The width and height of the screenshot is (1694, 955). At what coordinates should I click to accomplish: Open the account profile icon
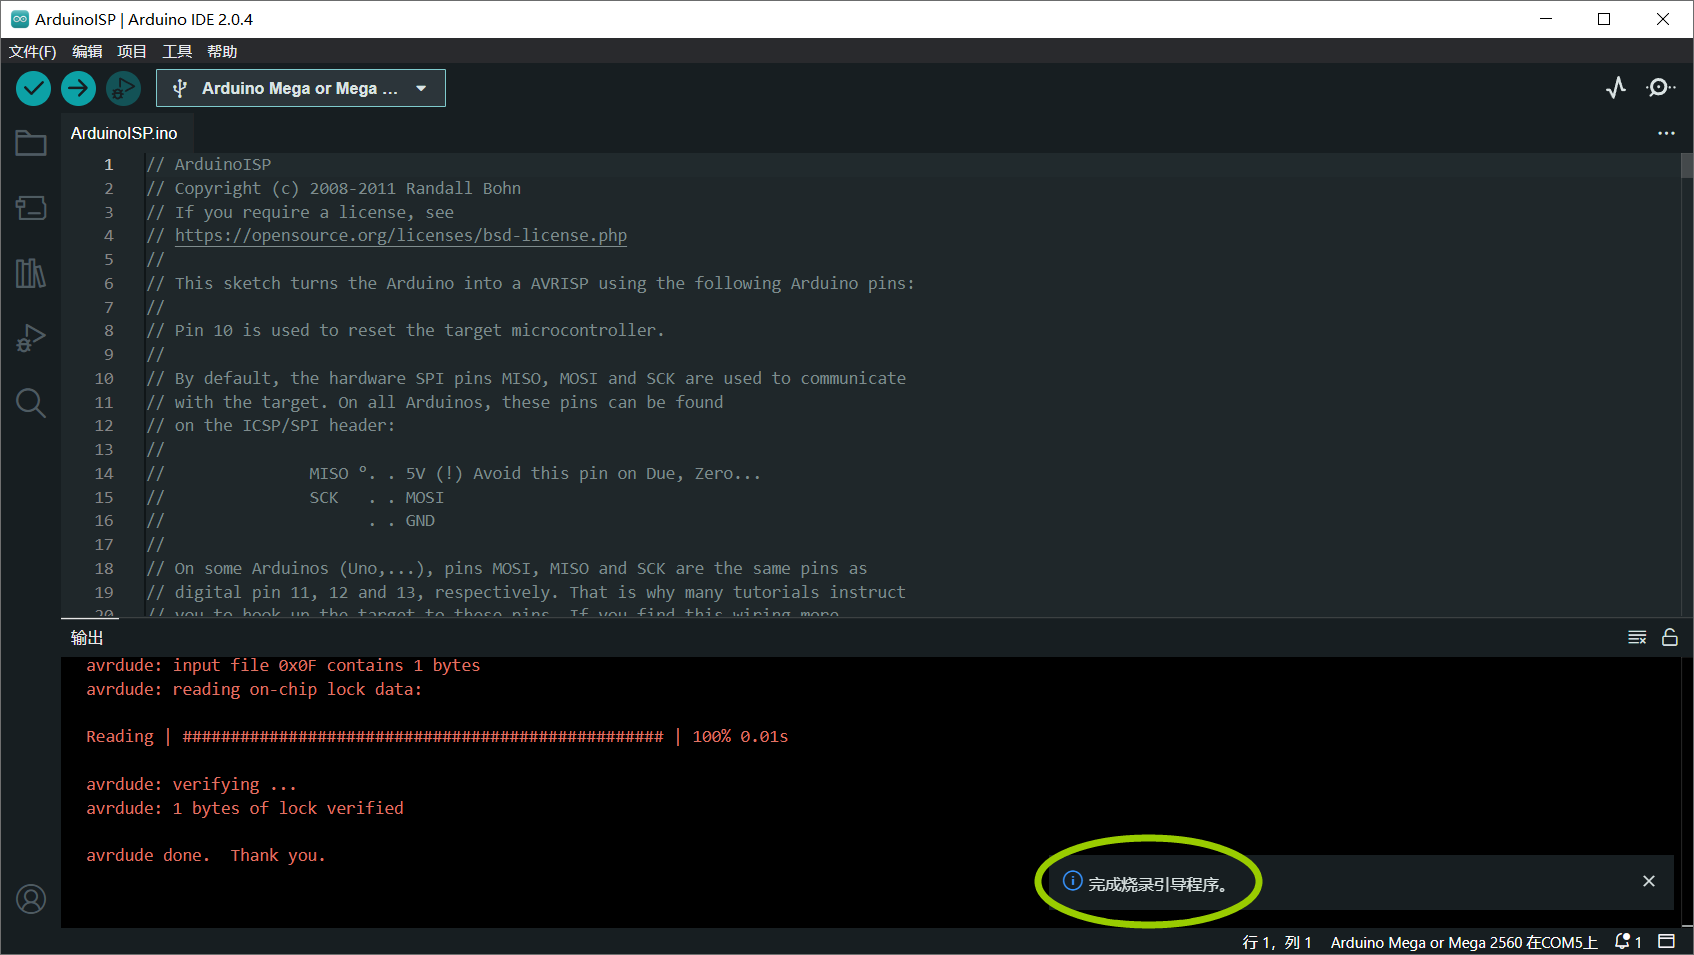(31, 899)
